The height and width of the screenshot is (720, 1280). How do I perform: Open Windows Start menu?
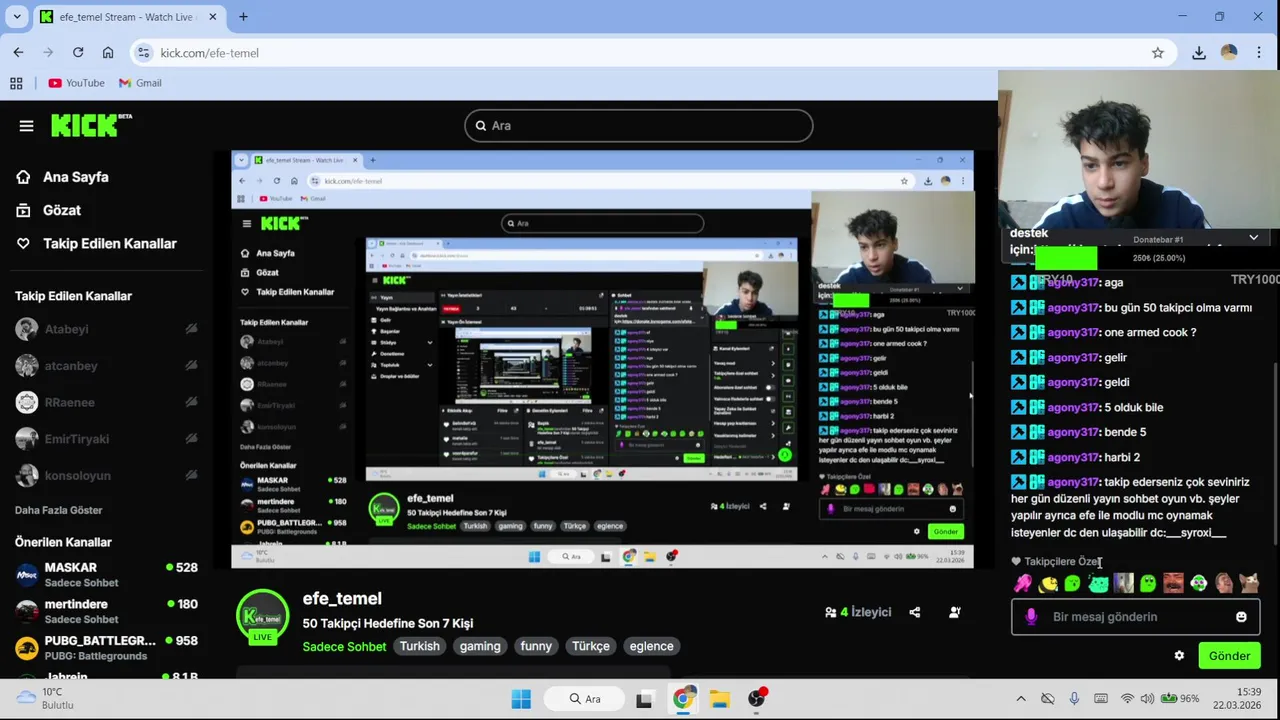(x=521, y=699)
